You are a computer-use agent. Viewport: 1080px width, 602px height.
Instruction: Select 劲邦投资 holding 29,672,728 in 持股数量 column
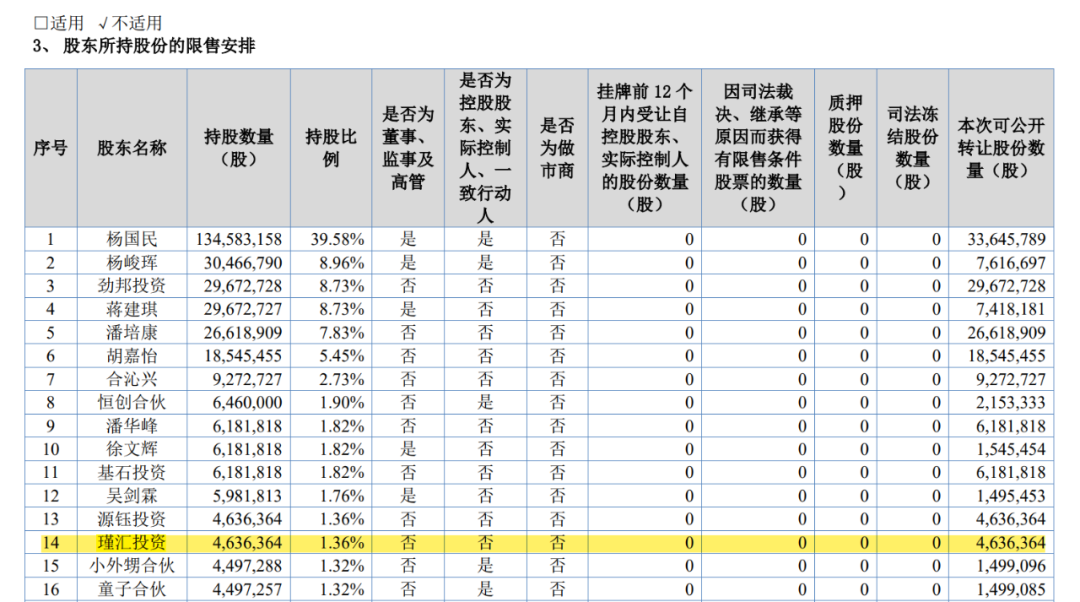point(243,287)
